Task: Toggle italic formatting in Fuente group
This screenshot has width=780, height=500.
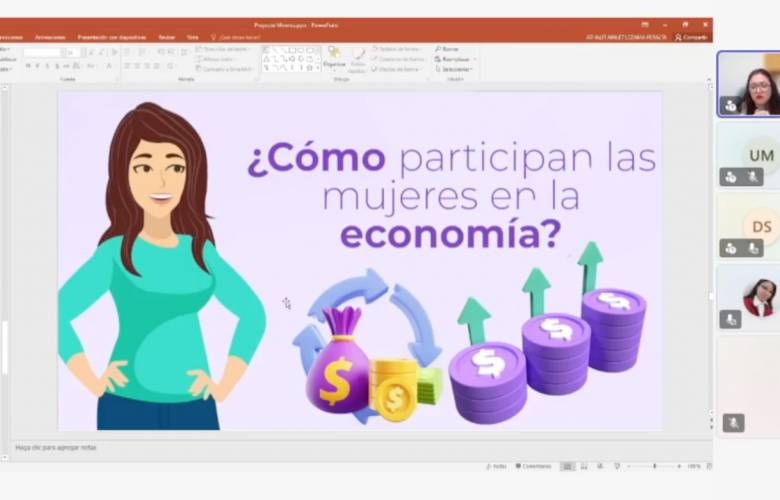Action: point(37,66)
